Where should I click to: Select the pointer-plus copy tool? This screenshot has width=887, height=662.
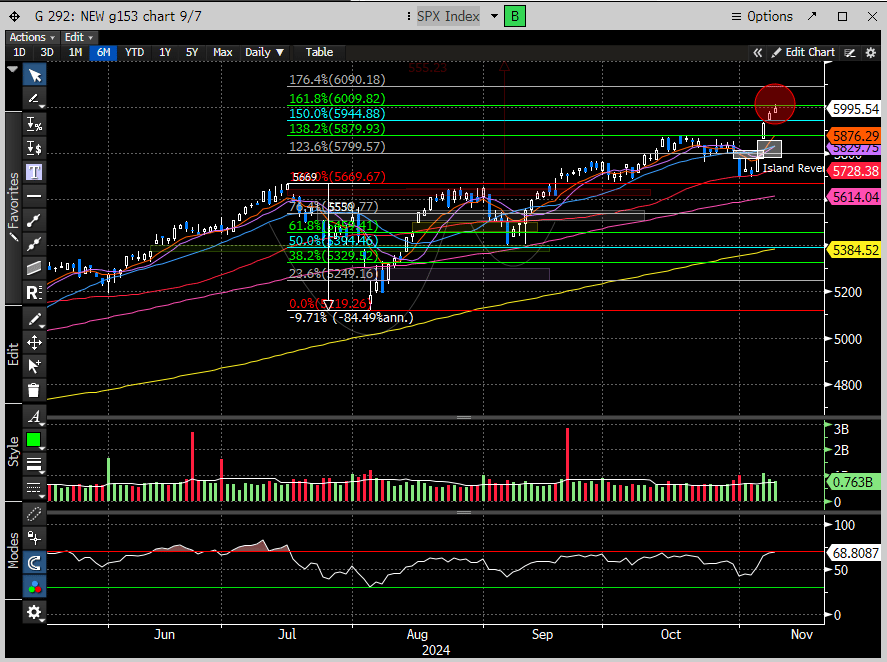click(x=35, y=366)
